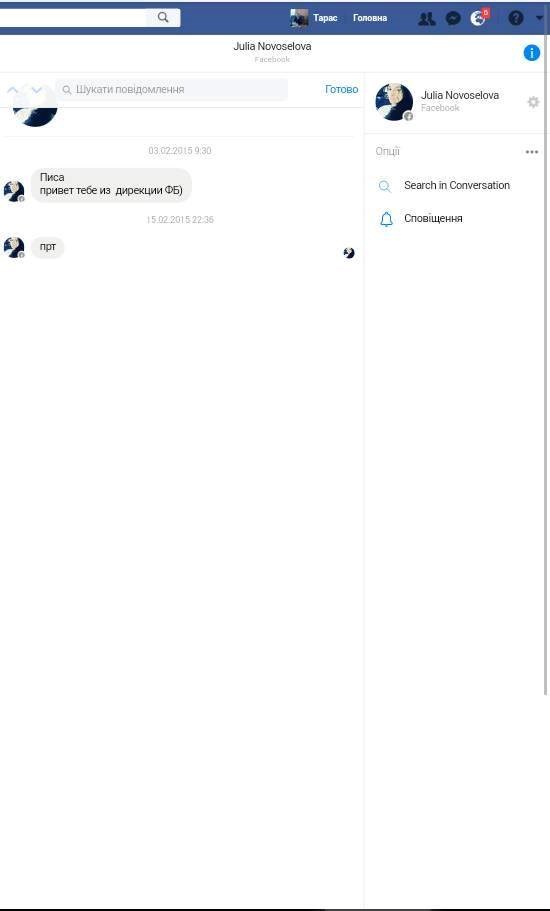Viewport: 550px width, 911px height.
Task: Click the bell icon next to Сповіщення
Action: [386, 219]
